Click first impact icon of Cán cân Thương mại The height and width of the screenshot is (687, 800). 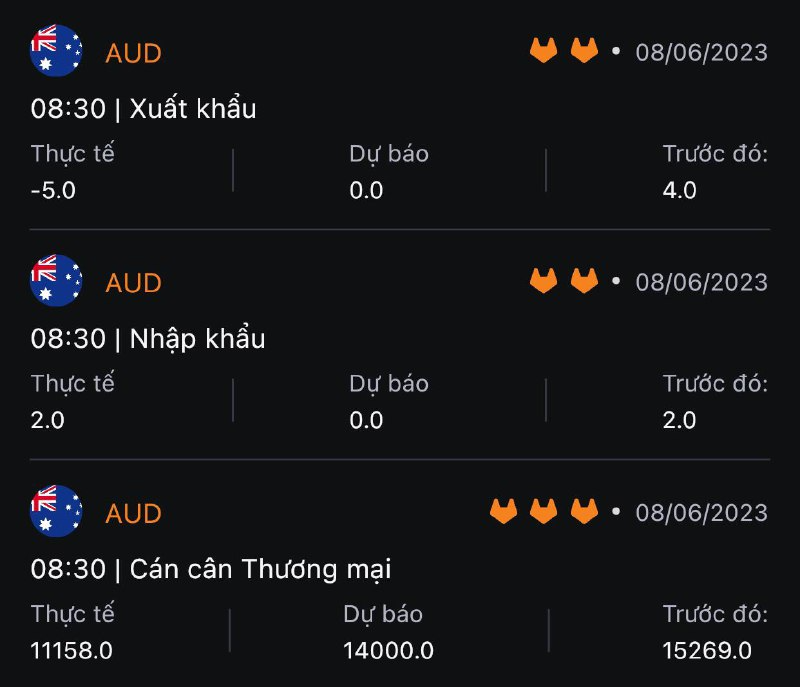(503, 511)
